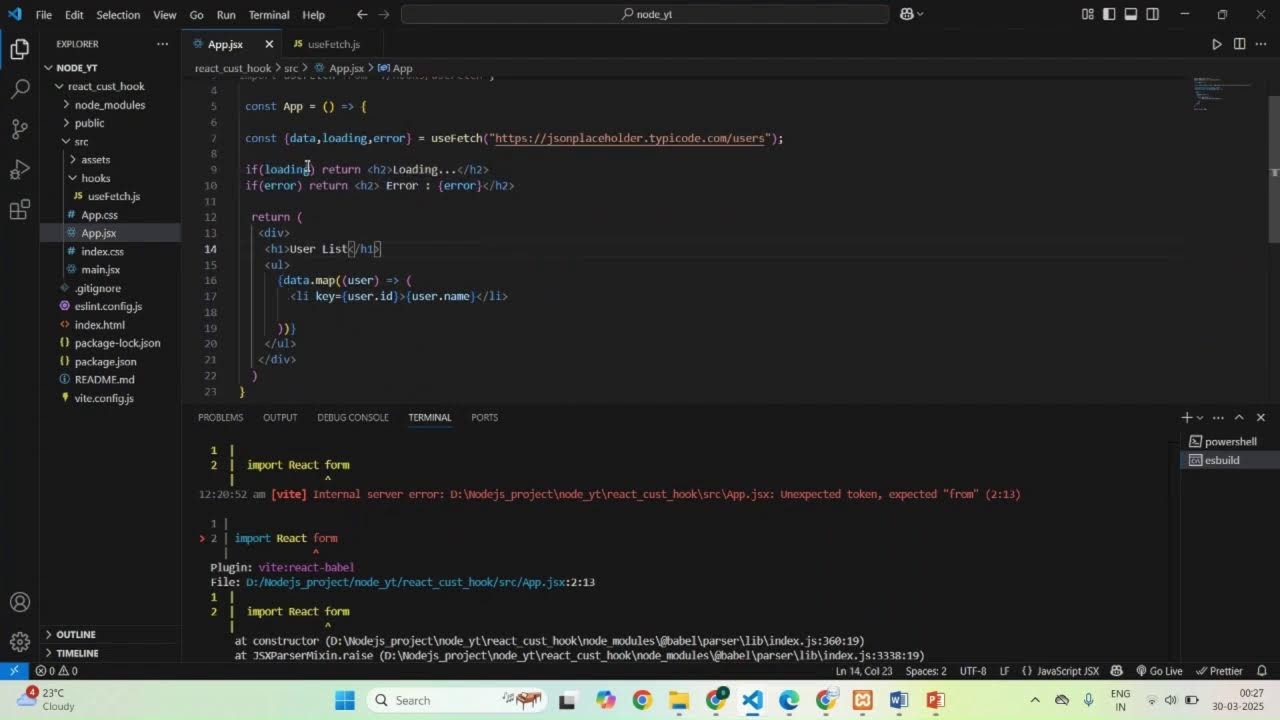Open editor More Actions ellipsis
This screenshot has width=1280, height=720.
[1261, 44]
